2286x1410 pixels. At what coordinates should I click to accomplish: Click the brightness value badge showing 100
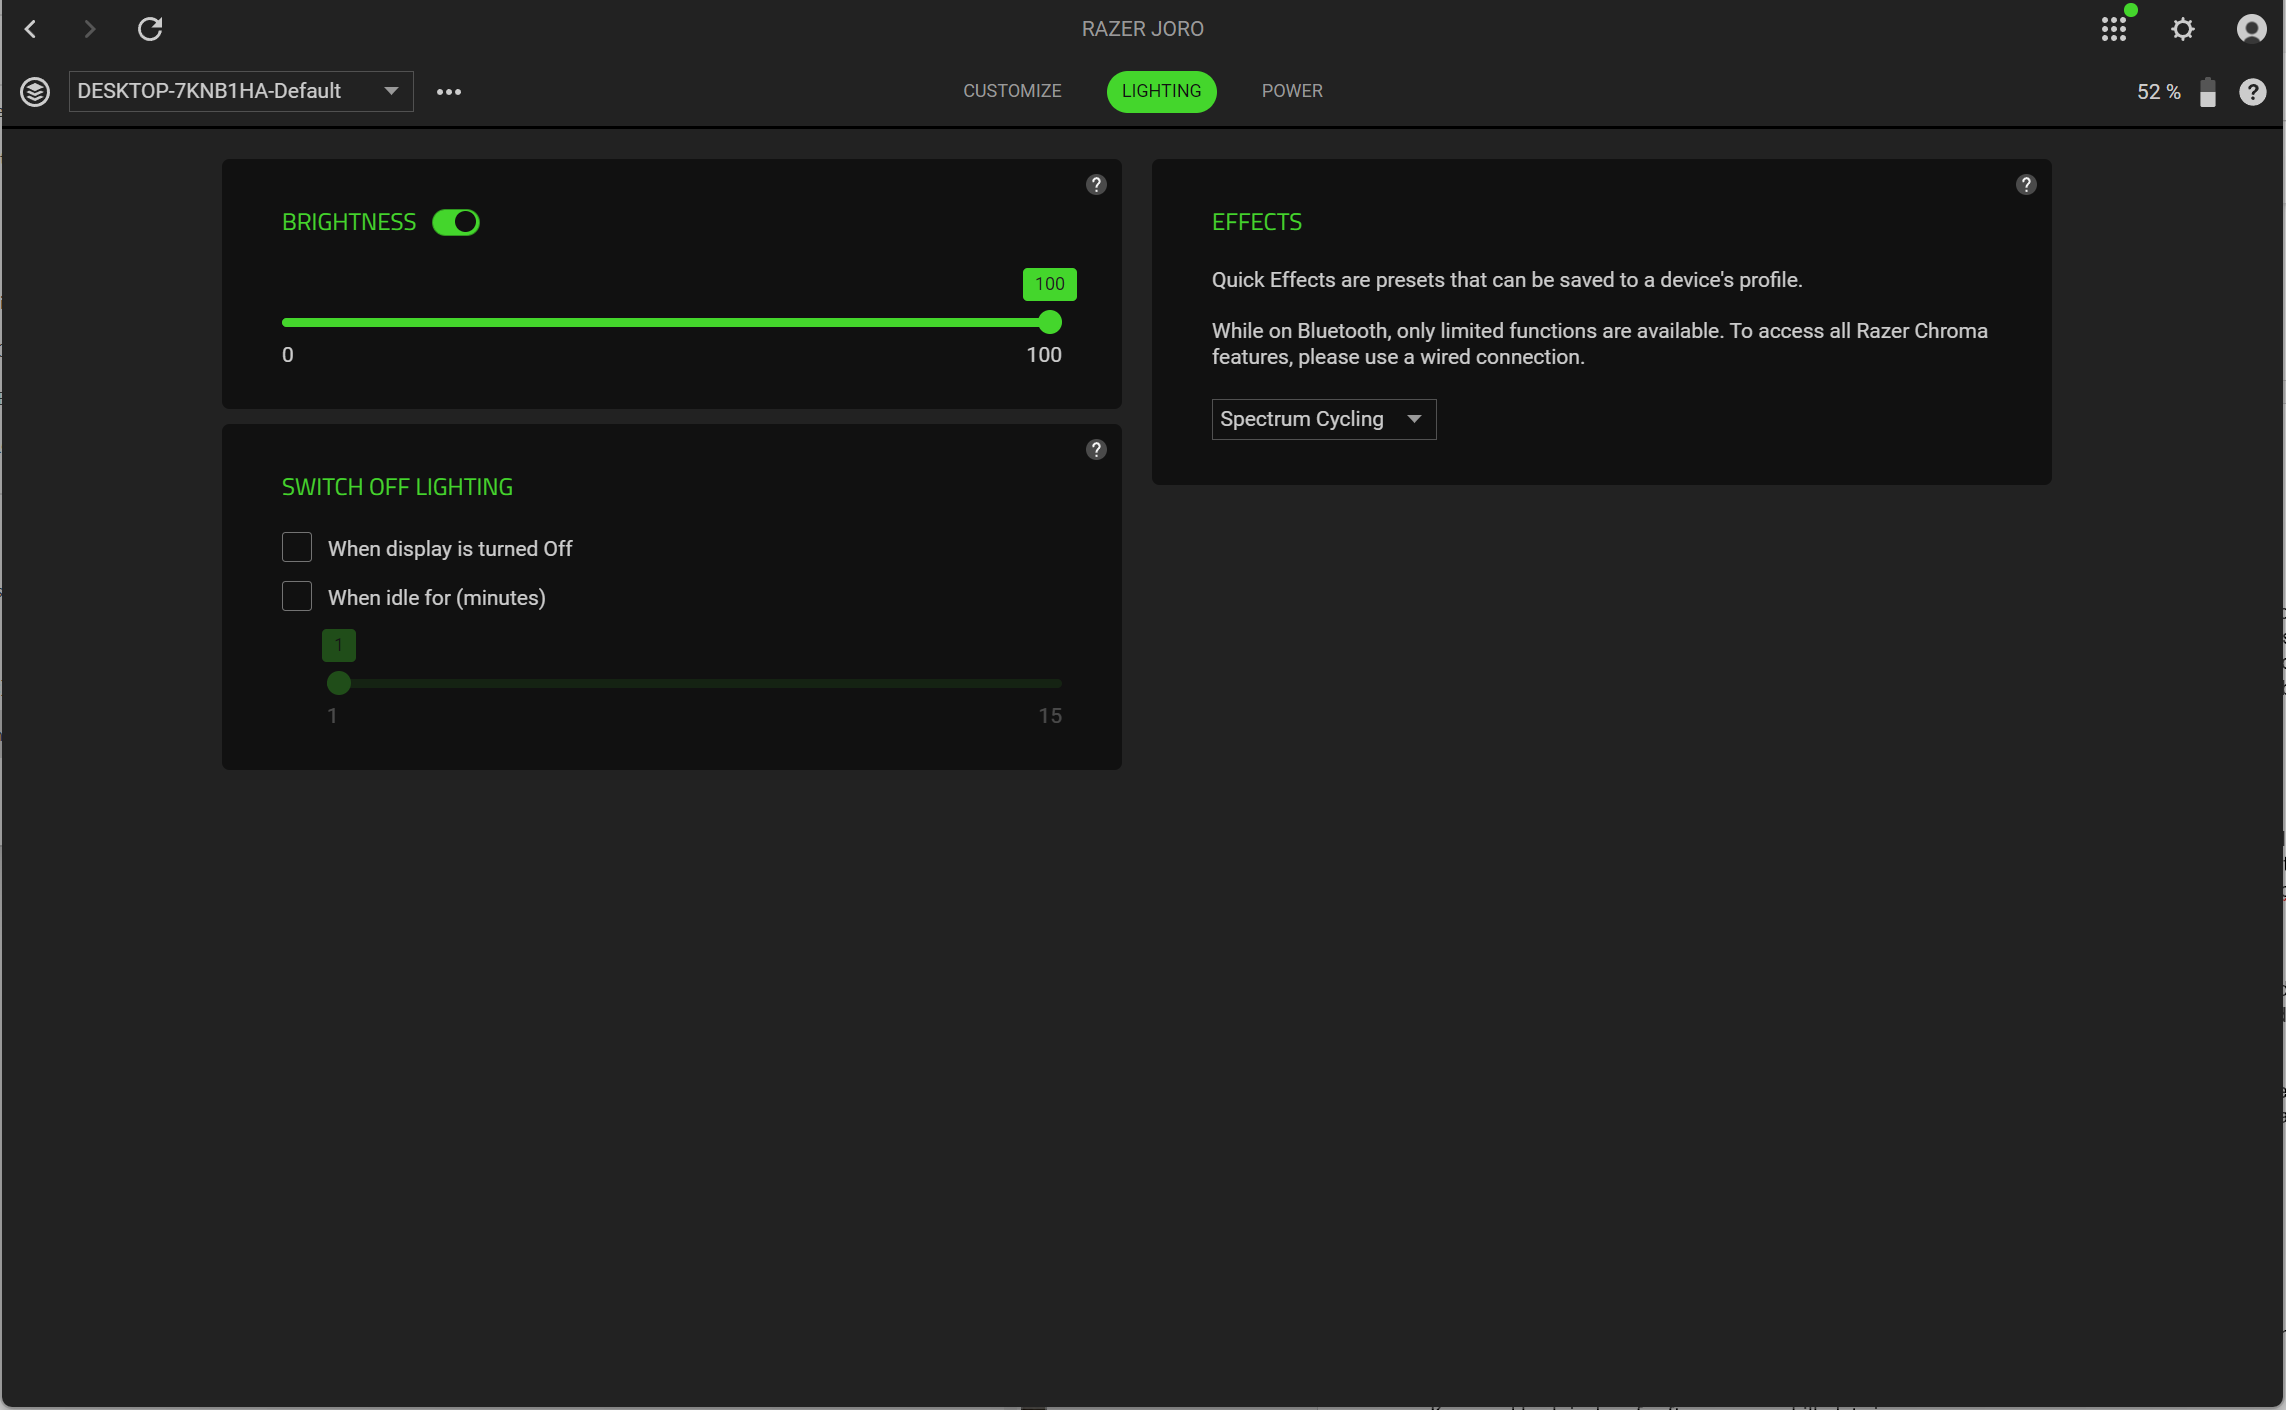(x=1049, y=284)
